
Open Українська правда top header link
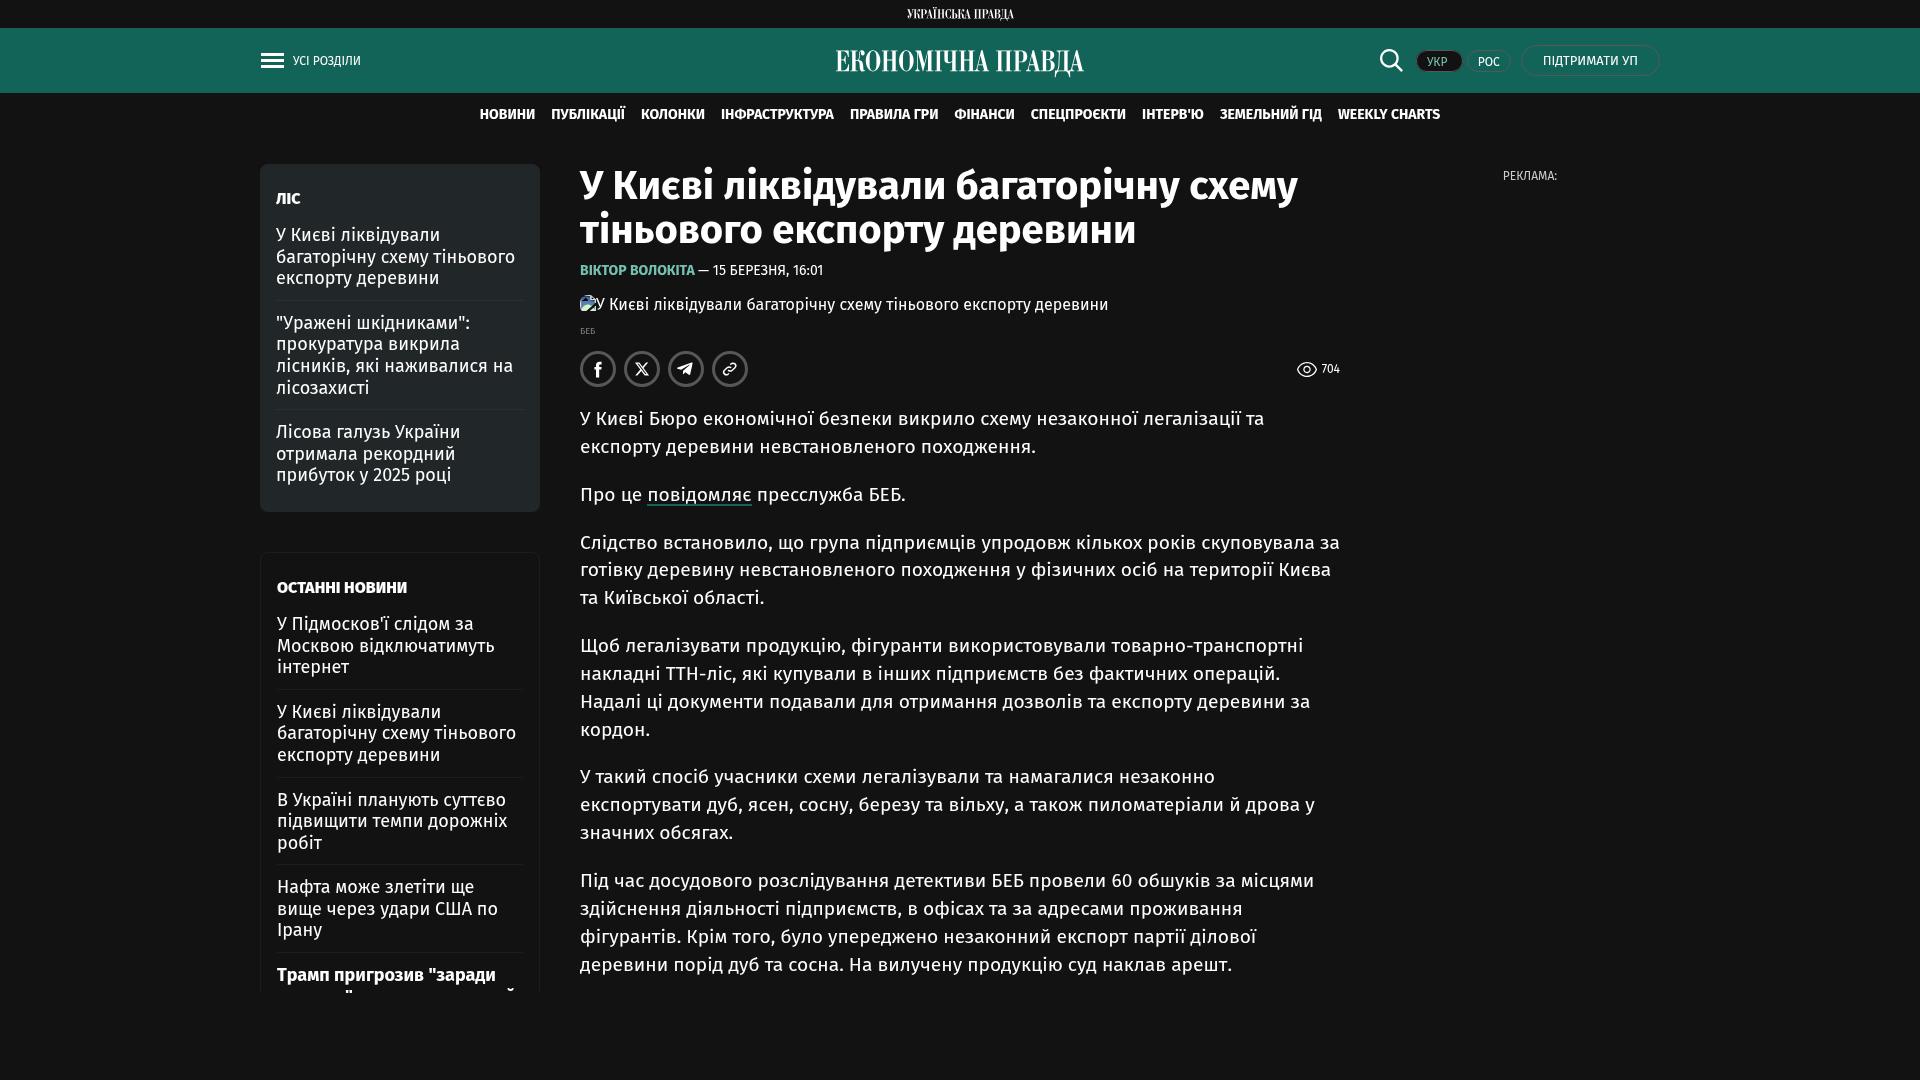click(x=959, y=14)
